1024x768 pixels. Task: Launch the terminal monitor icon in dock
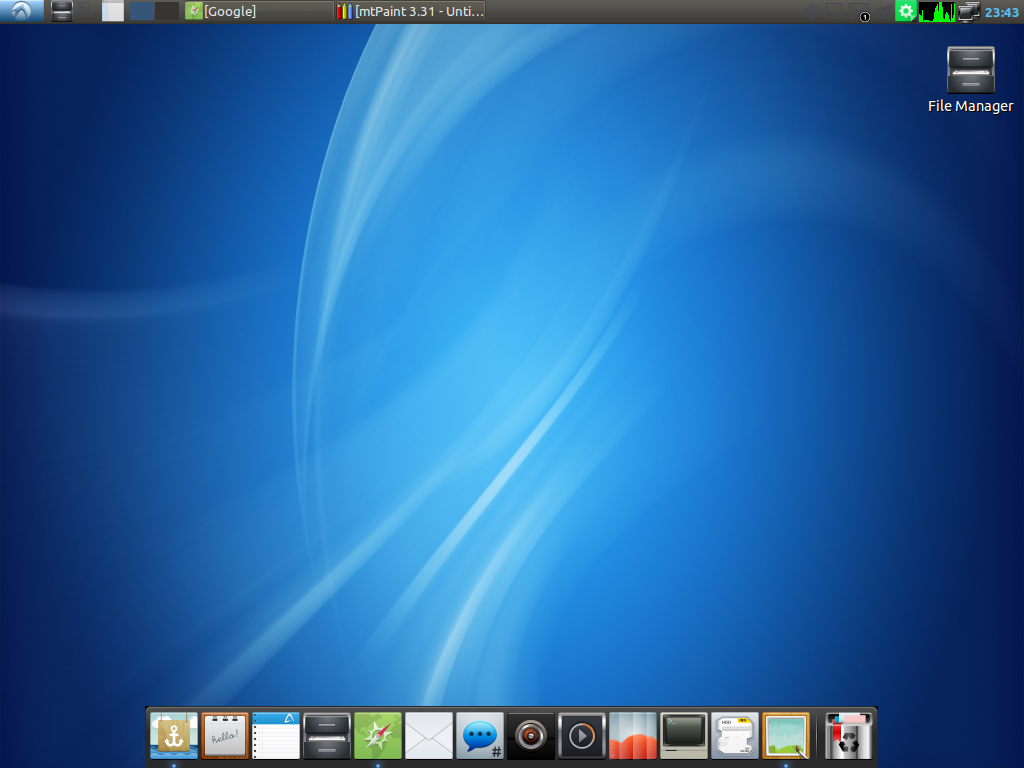point(684,736)
